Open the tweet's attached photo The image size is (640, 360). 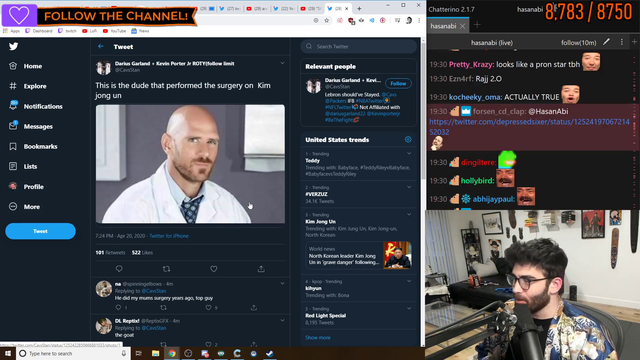190,164
